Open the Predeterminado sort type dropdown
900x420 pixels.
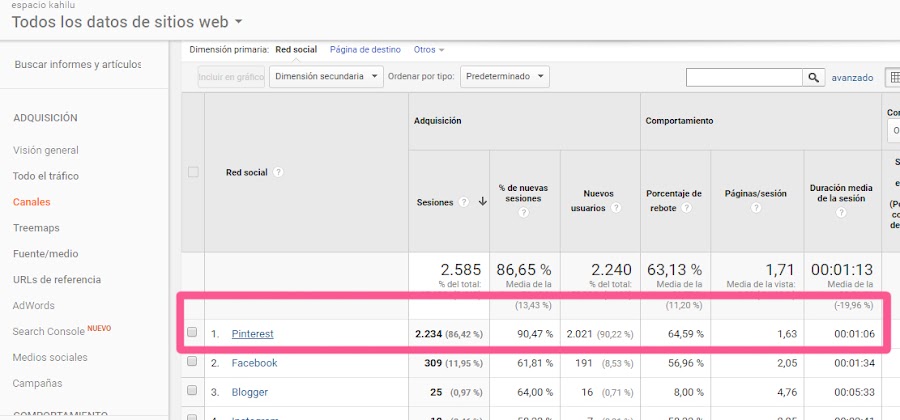pos(505,77)
